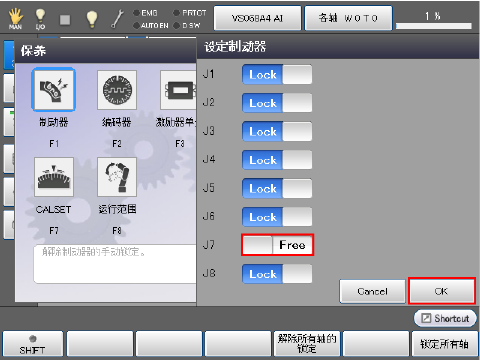Toggle the J2 brake Lock switch
Image resolution: width=480 pixels, height=360 pixels.
(x=277, y=103)
